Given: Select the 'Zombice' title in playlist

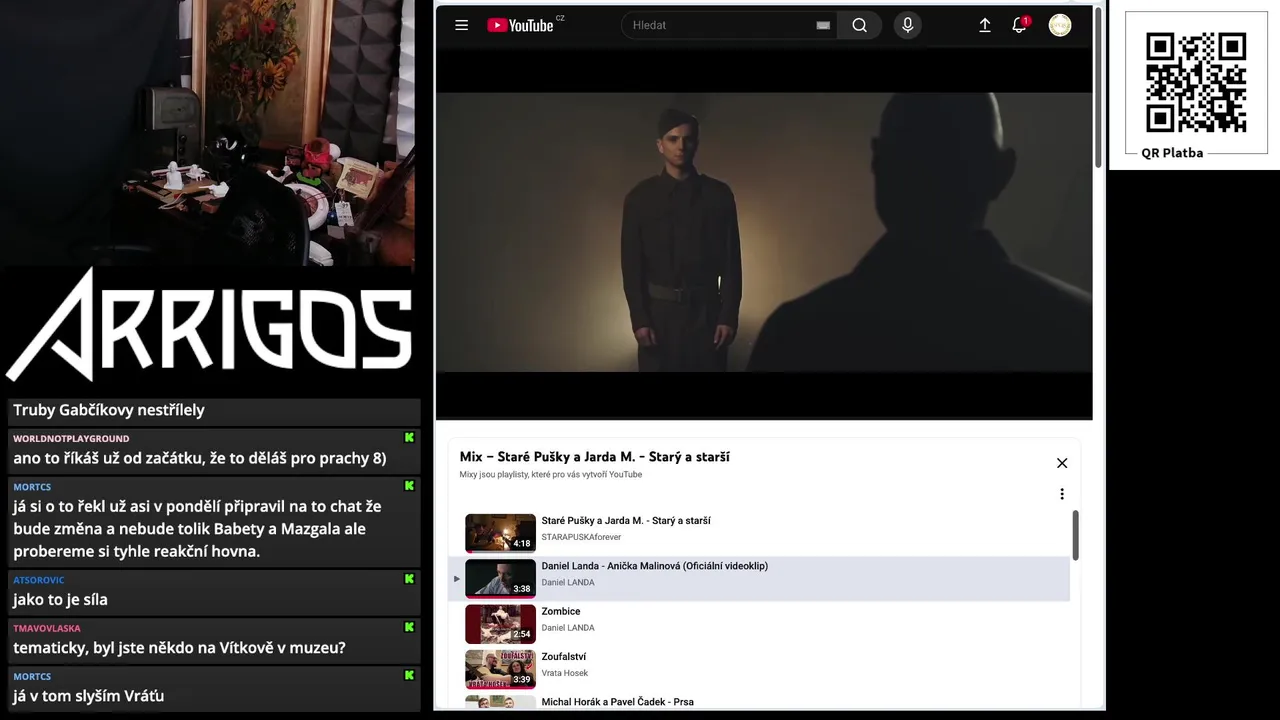Looking at the screenshot, I should (561, 611).
